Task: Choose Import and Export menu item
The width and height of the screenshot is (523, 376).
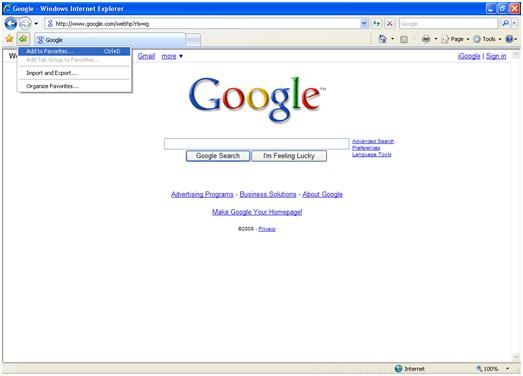Action: (x=74, y=73)
